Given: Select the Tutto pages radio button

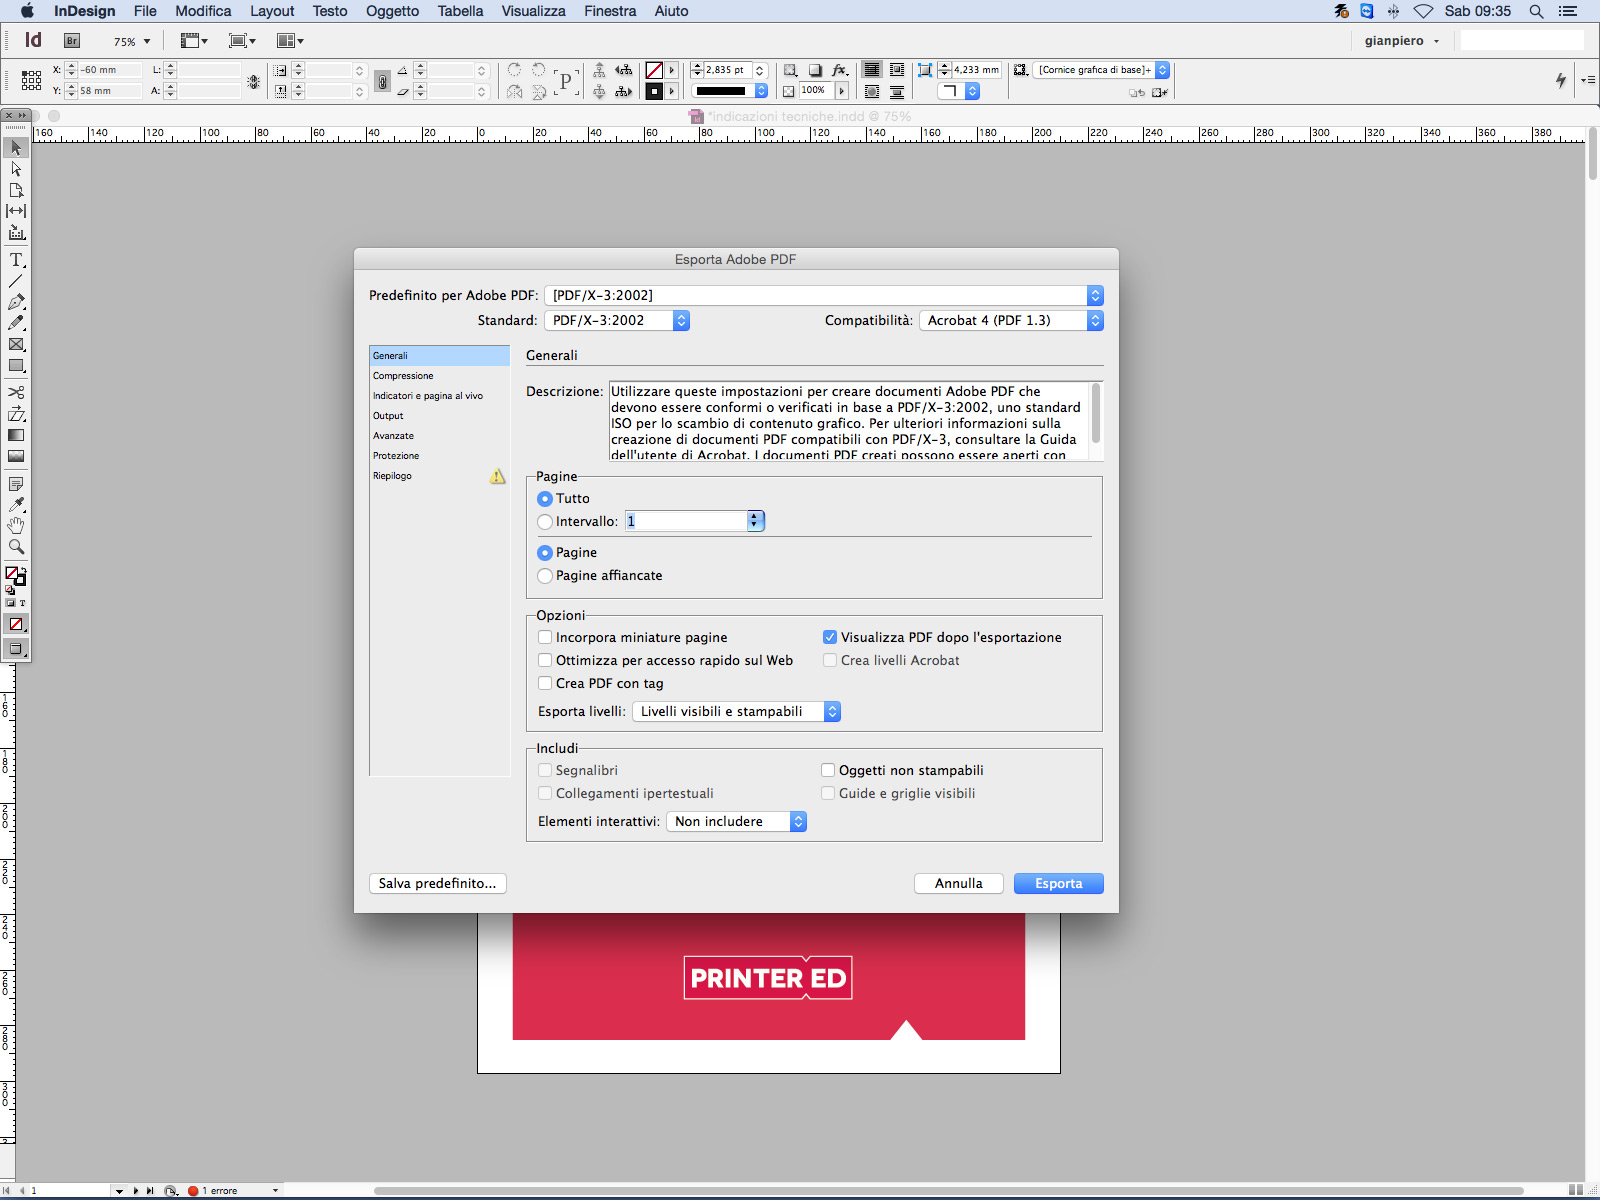Looking at the screenshot, I should [545, 499].
